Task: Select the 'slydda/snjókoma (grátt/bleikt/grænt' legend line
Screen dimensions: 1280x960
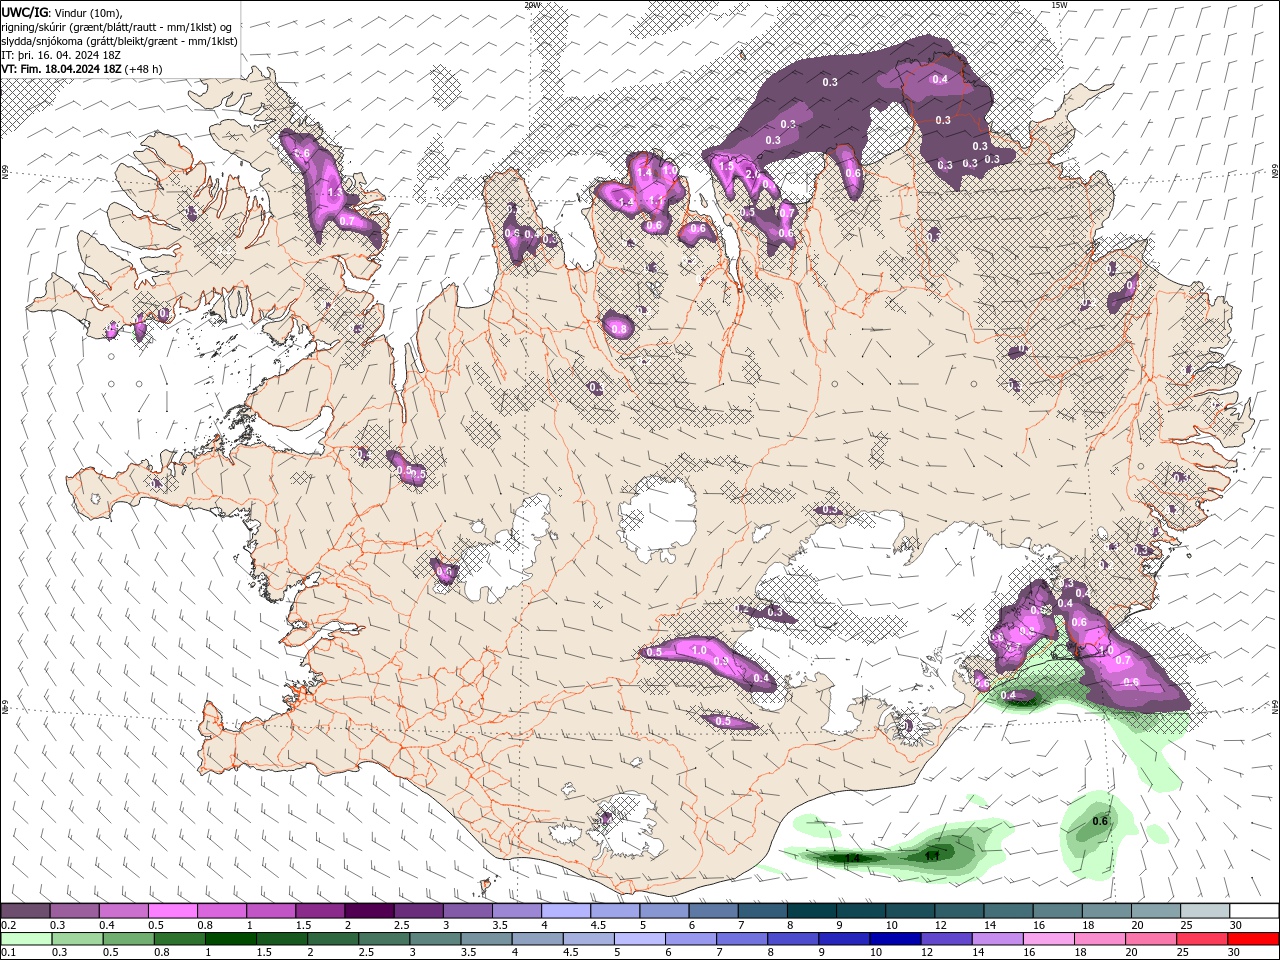Action: (119, 41)
